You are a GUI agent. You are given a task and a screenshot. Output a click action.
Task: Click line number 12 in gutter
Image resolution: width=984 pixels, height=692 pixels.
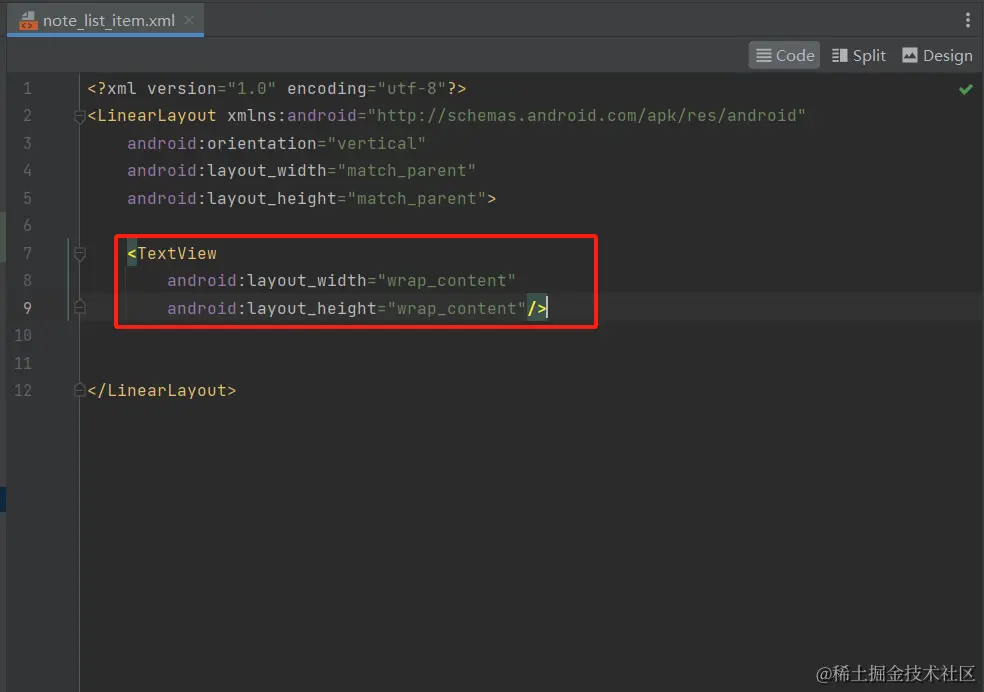[x=23, y=390]
